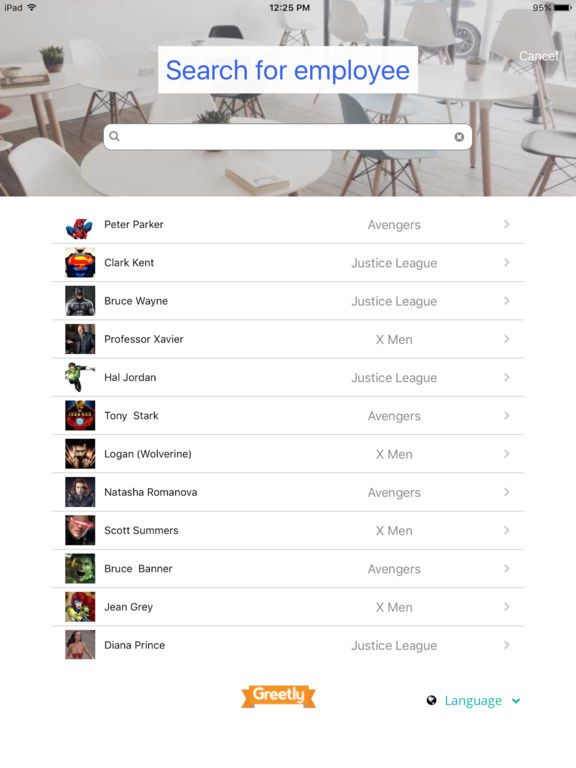
Task: Cancel the employee search
Action: [x=538, y=56]
